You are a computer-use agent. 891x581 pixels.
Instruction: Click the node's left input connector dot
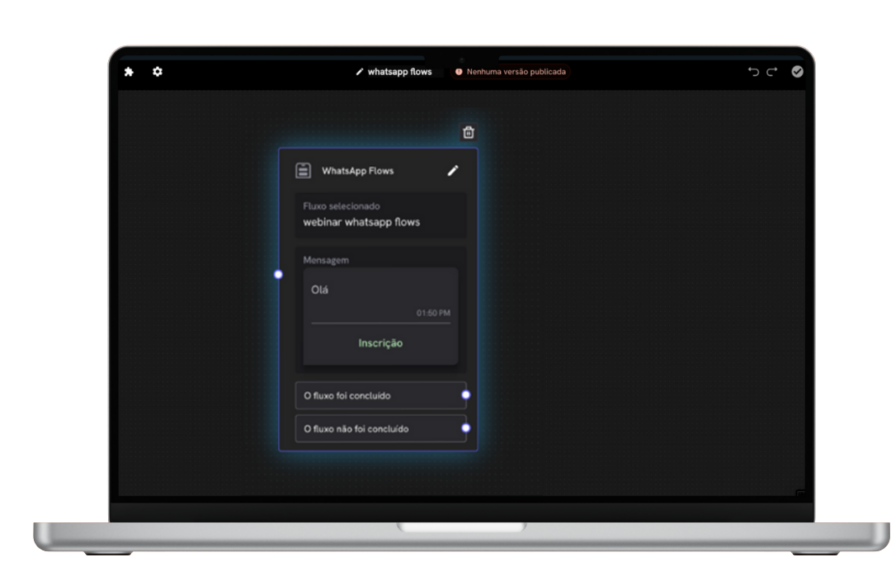tap(278, 275)
